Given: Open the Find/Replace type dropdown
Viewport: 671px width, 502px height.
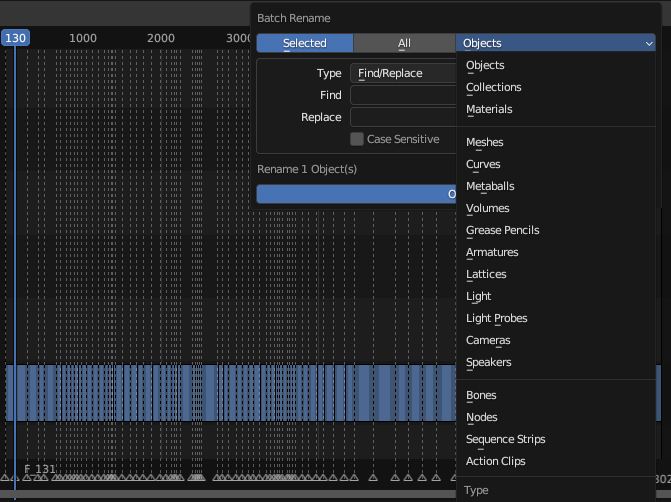Looking at the screenshot, I should [x=403, y=73].
